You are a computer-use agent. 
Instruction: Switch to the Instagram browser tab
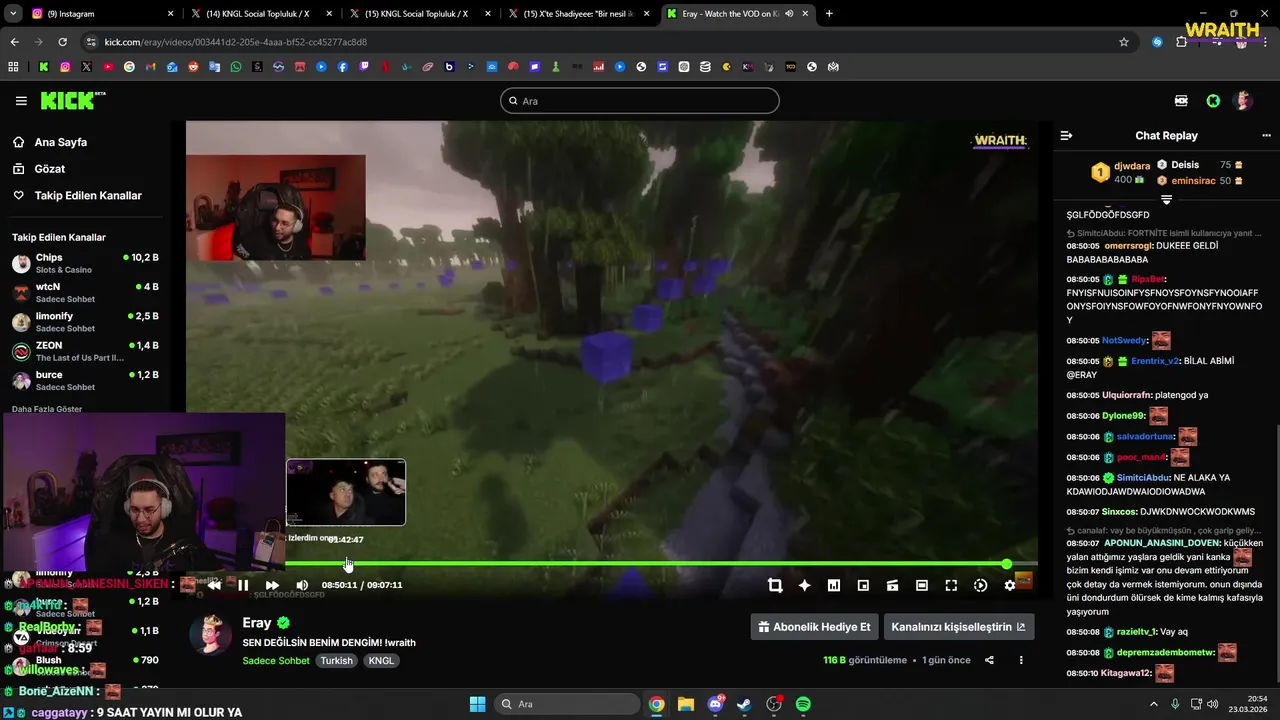click(x=100, y=14)
